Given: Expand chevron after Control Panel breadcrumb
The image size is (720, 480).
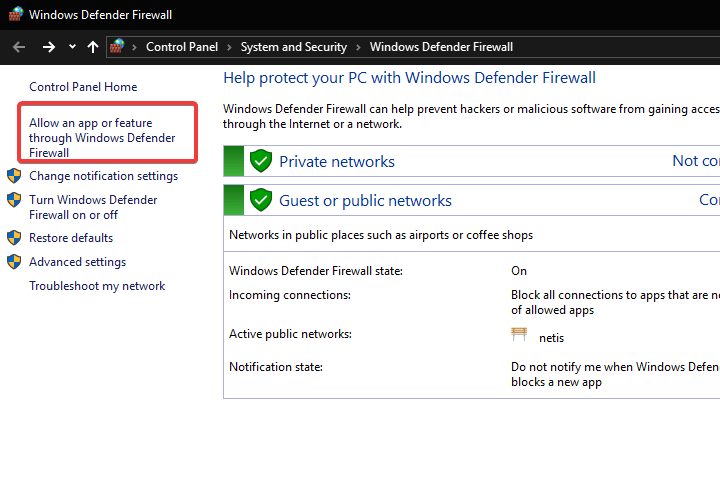Looking at the screenshot, I should 229,47.
